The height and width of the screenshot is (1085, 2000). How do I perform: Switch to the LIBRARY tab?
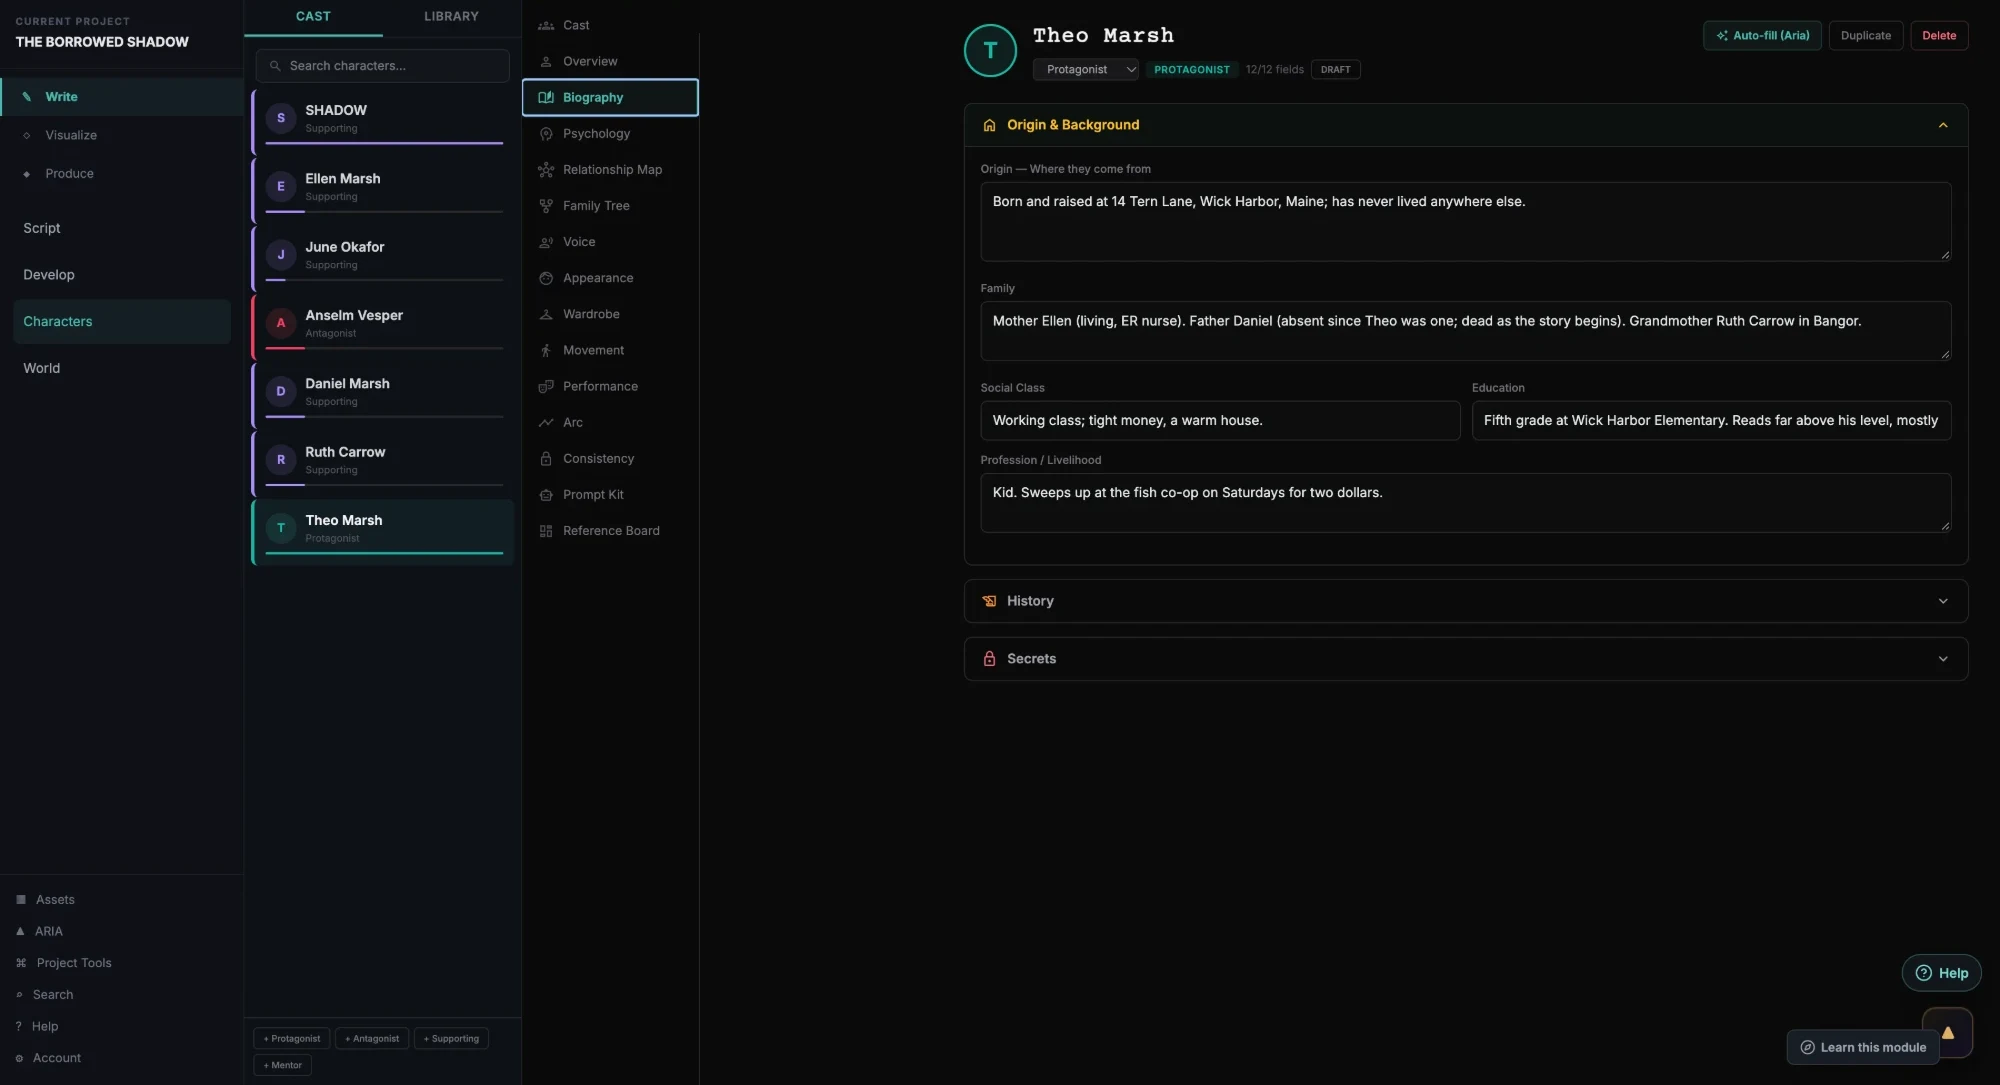point(451,17)
